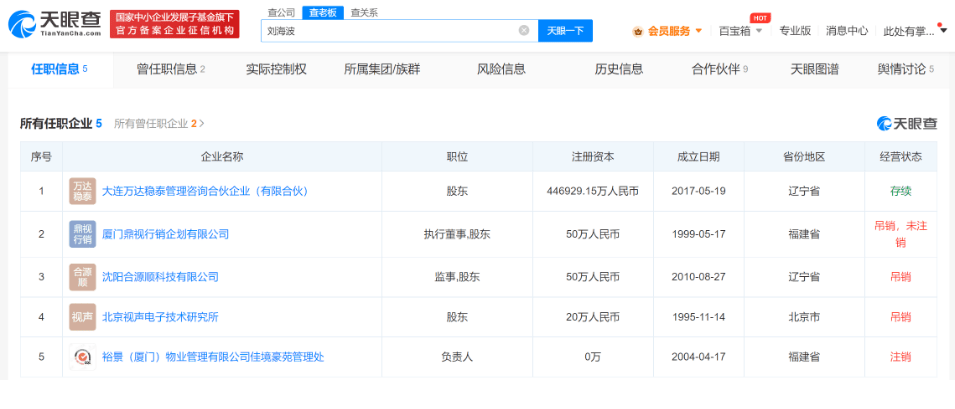
Task: Switch to the 曾任职信息 tab
Action: pos(170,69)
